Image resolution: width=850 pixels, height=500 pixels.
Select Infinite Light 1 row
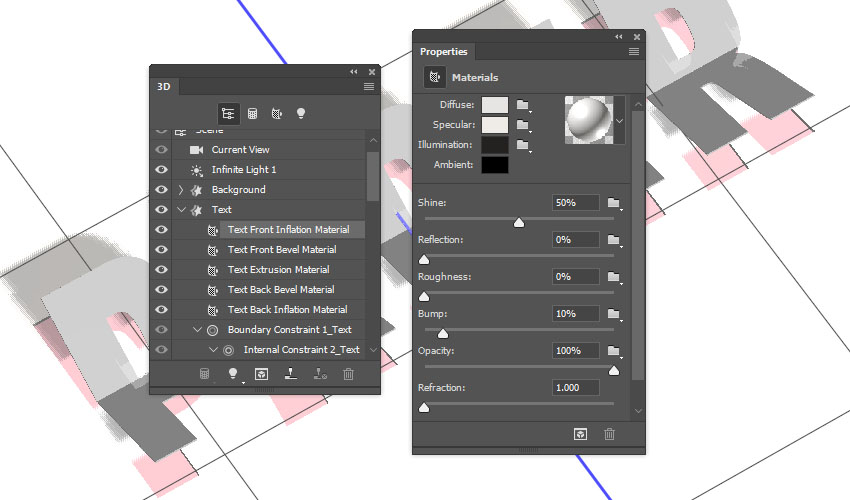[268, 170]
